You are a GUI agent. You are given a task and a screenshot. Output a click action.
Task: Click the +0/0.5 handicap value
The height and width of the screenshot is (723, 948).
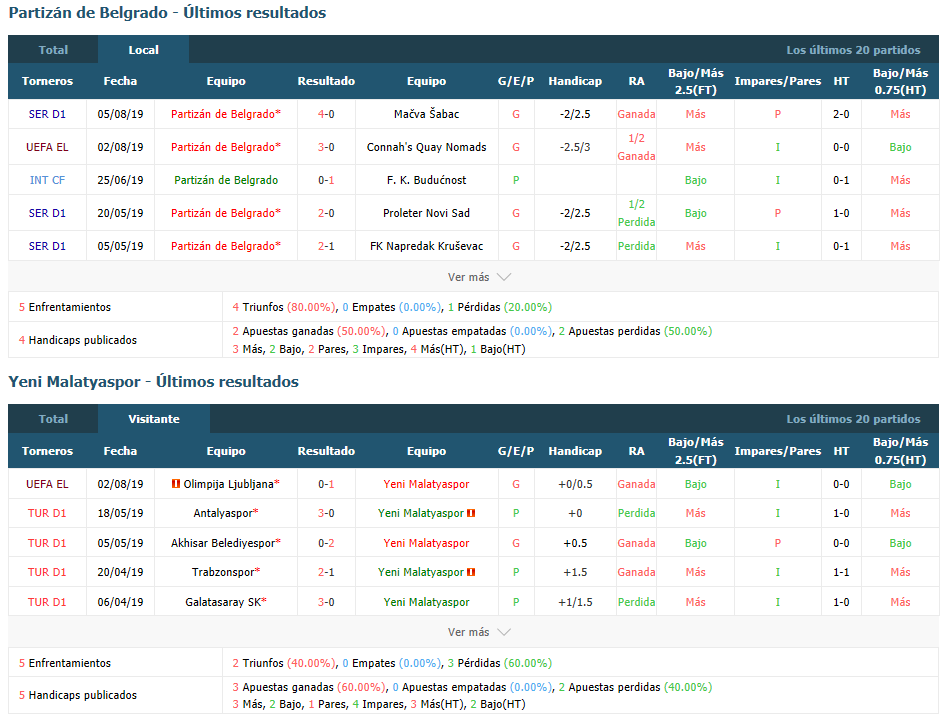[x=575, y=484]
